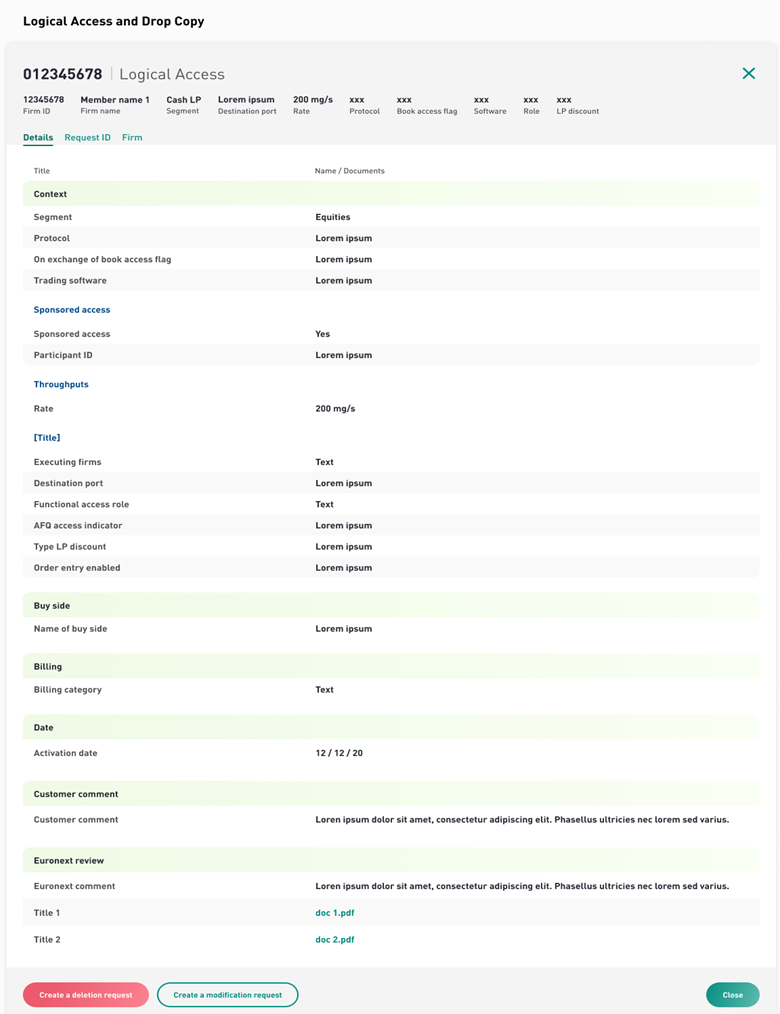Open the doc 2.pdf link
780x1014 pixels.
click(334, 939)
